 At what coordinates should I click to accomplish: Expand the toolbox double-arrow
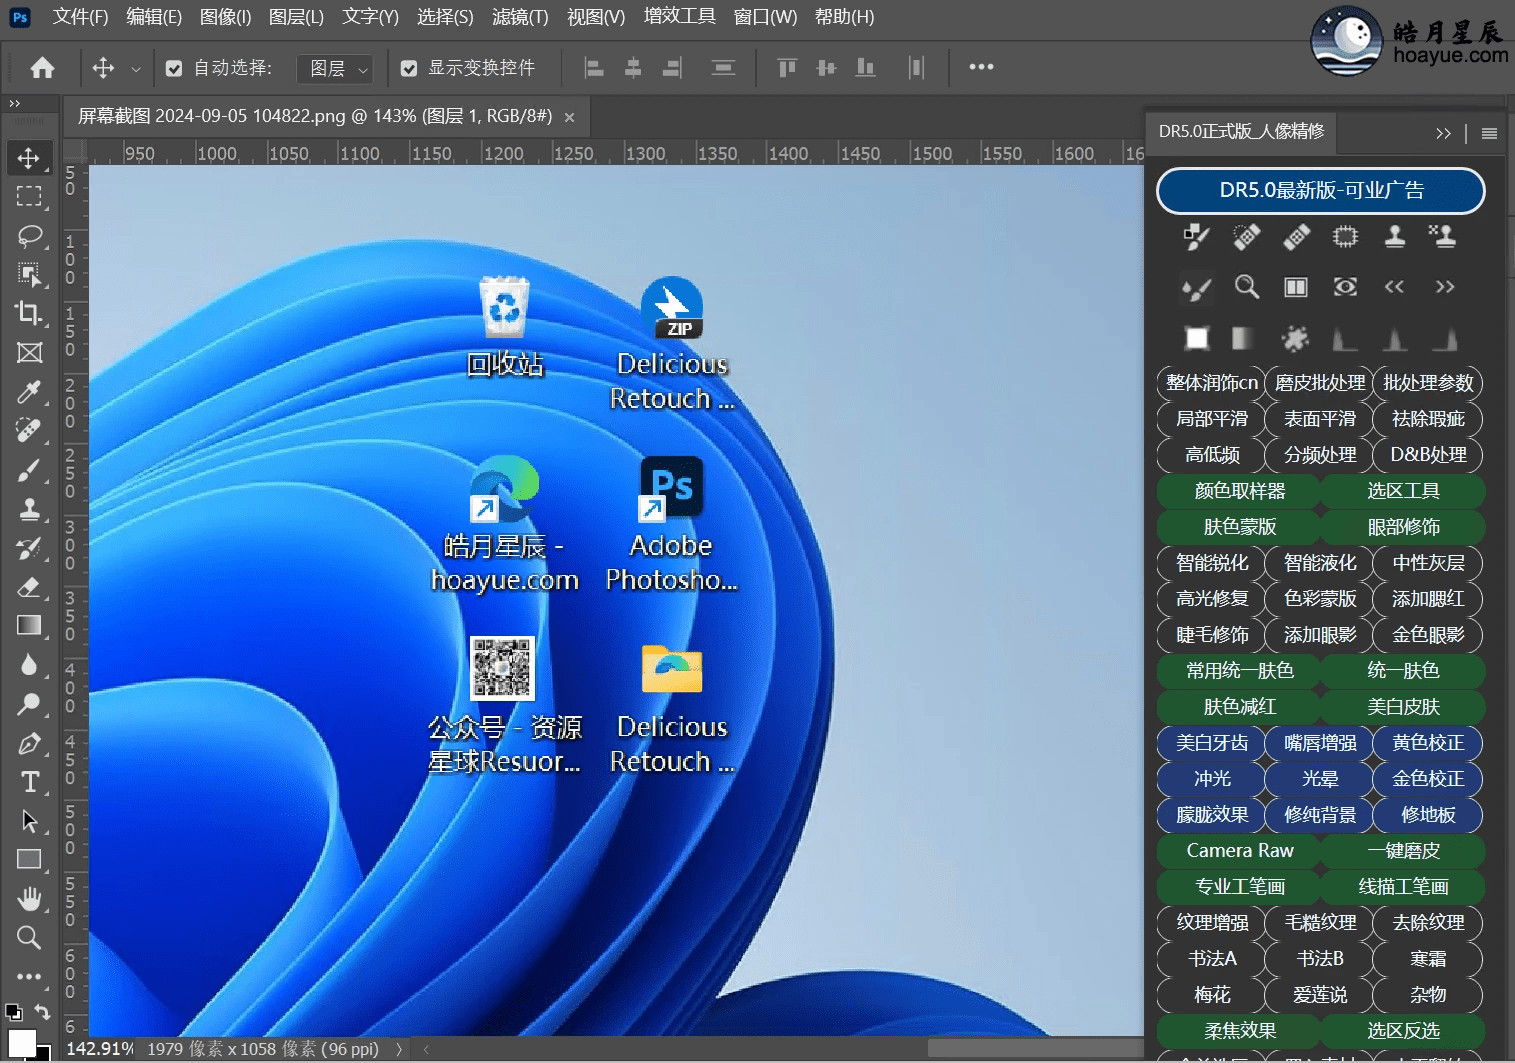(14, 103)
